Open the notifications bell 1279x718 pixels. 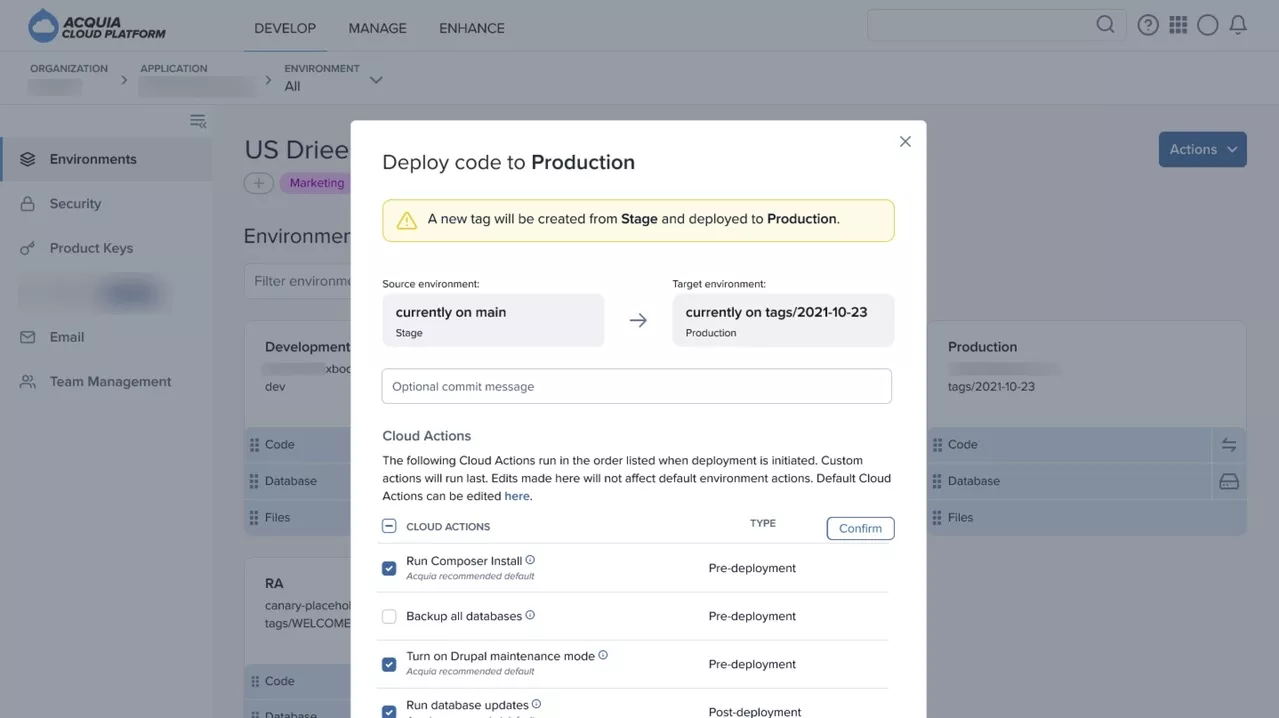click(x=1238, y=26)
